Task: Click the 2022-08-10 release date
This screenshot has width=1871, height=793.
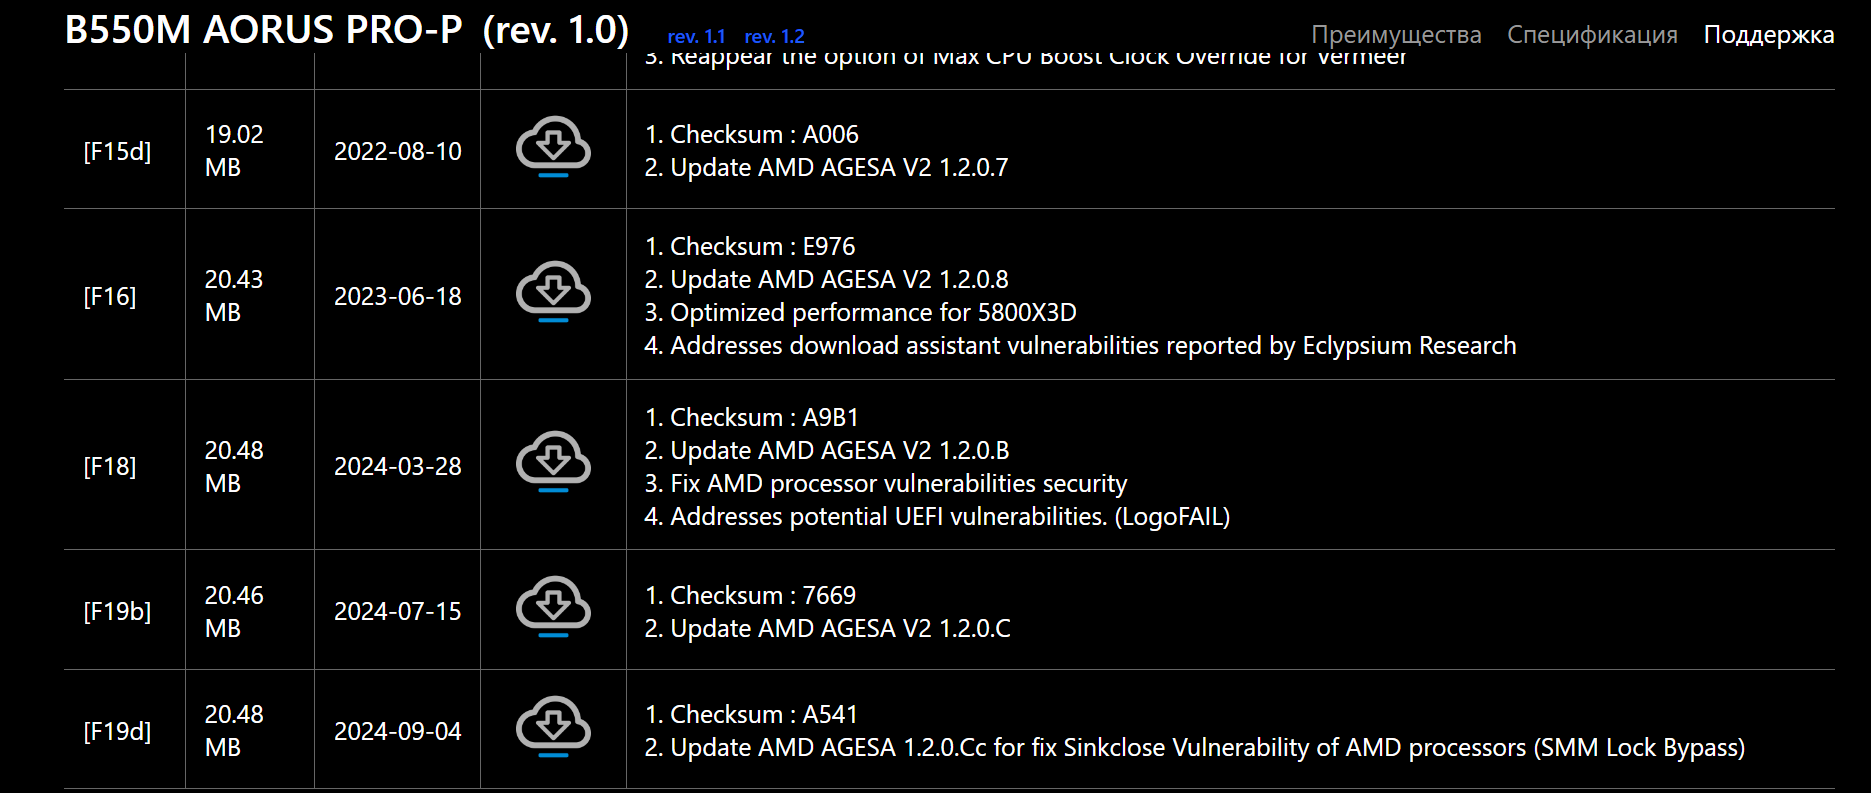Action: pos(398,151)
